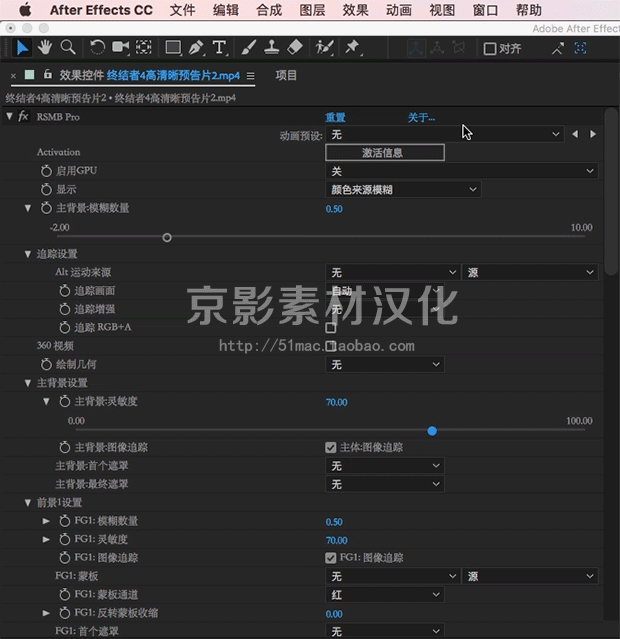Click the World Axis mode icon
The height and width of the screenshot is (639, 620).
click(437, 48)
